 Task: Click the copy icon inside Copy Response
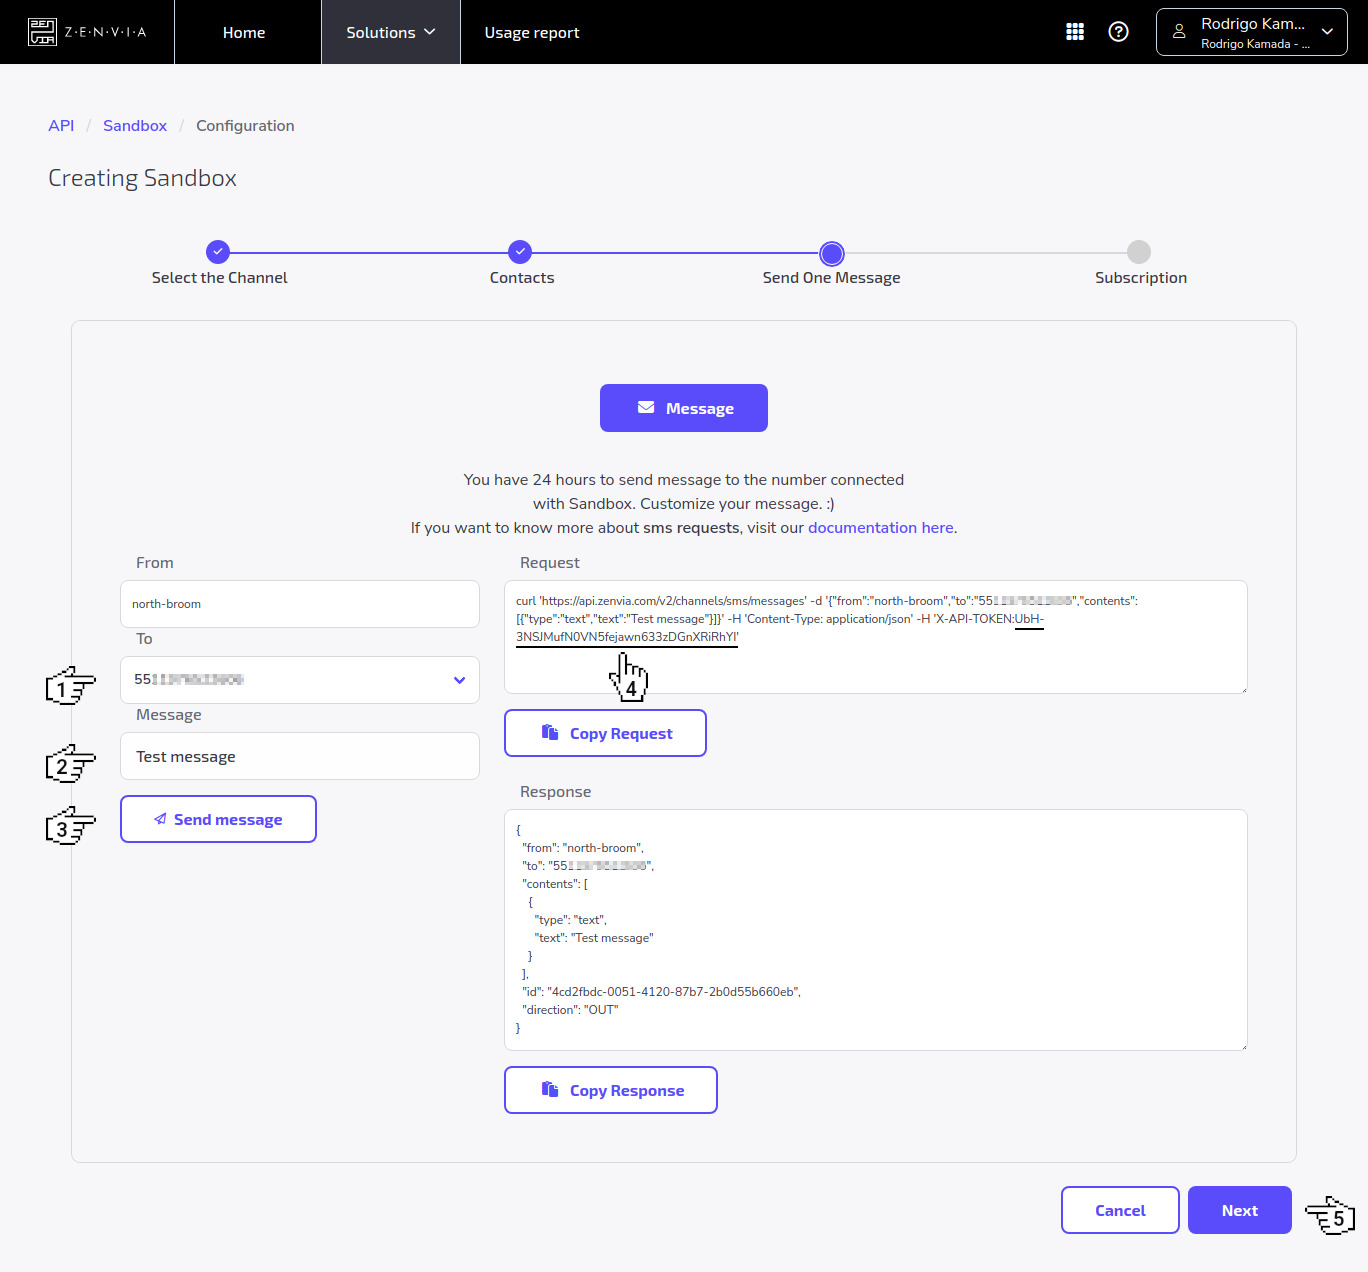click(x=550, y=1089)
